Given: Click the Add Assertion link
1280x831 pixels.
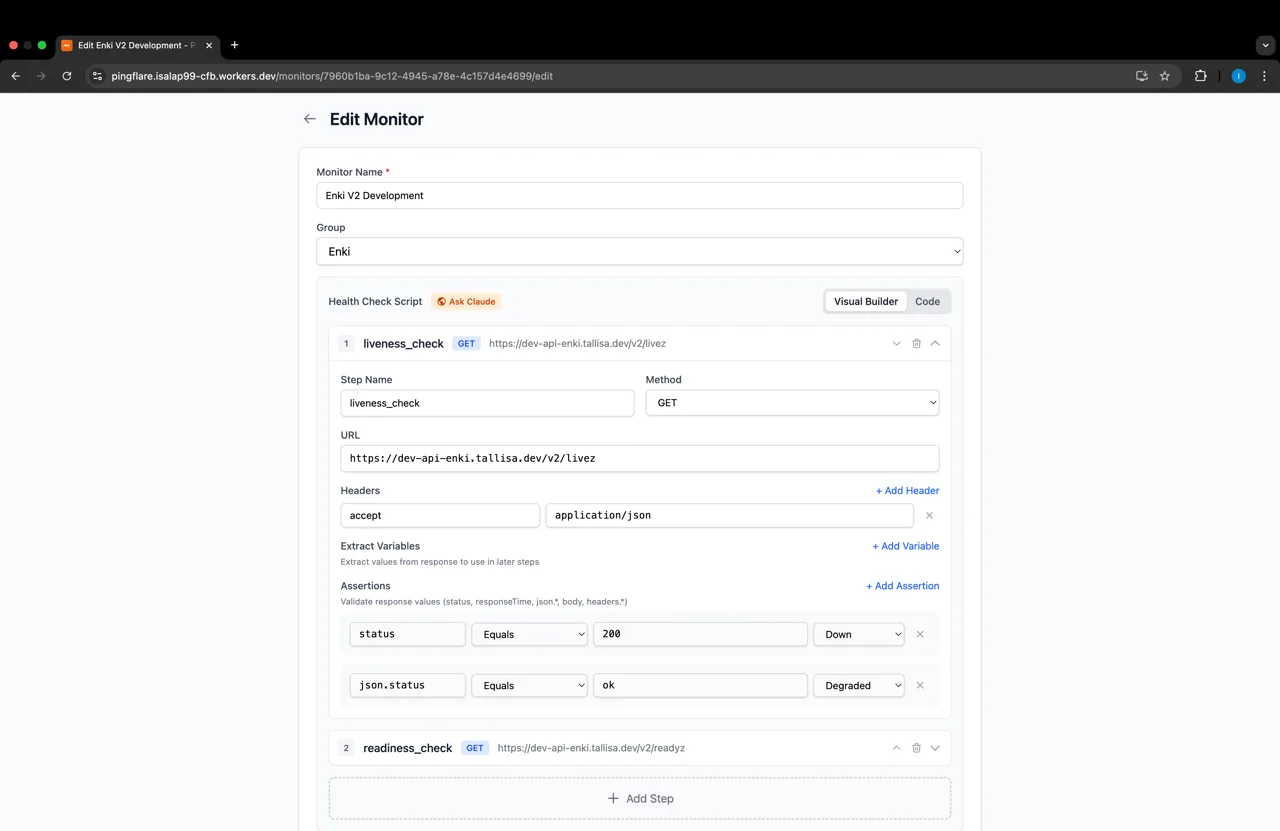Looking at the screenshot, I should (902, 586).
